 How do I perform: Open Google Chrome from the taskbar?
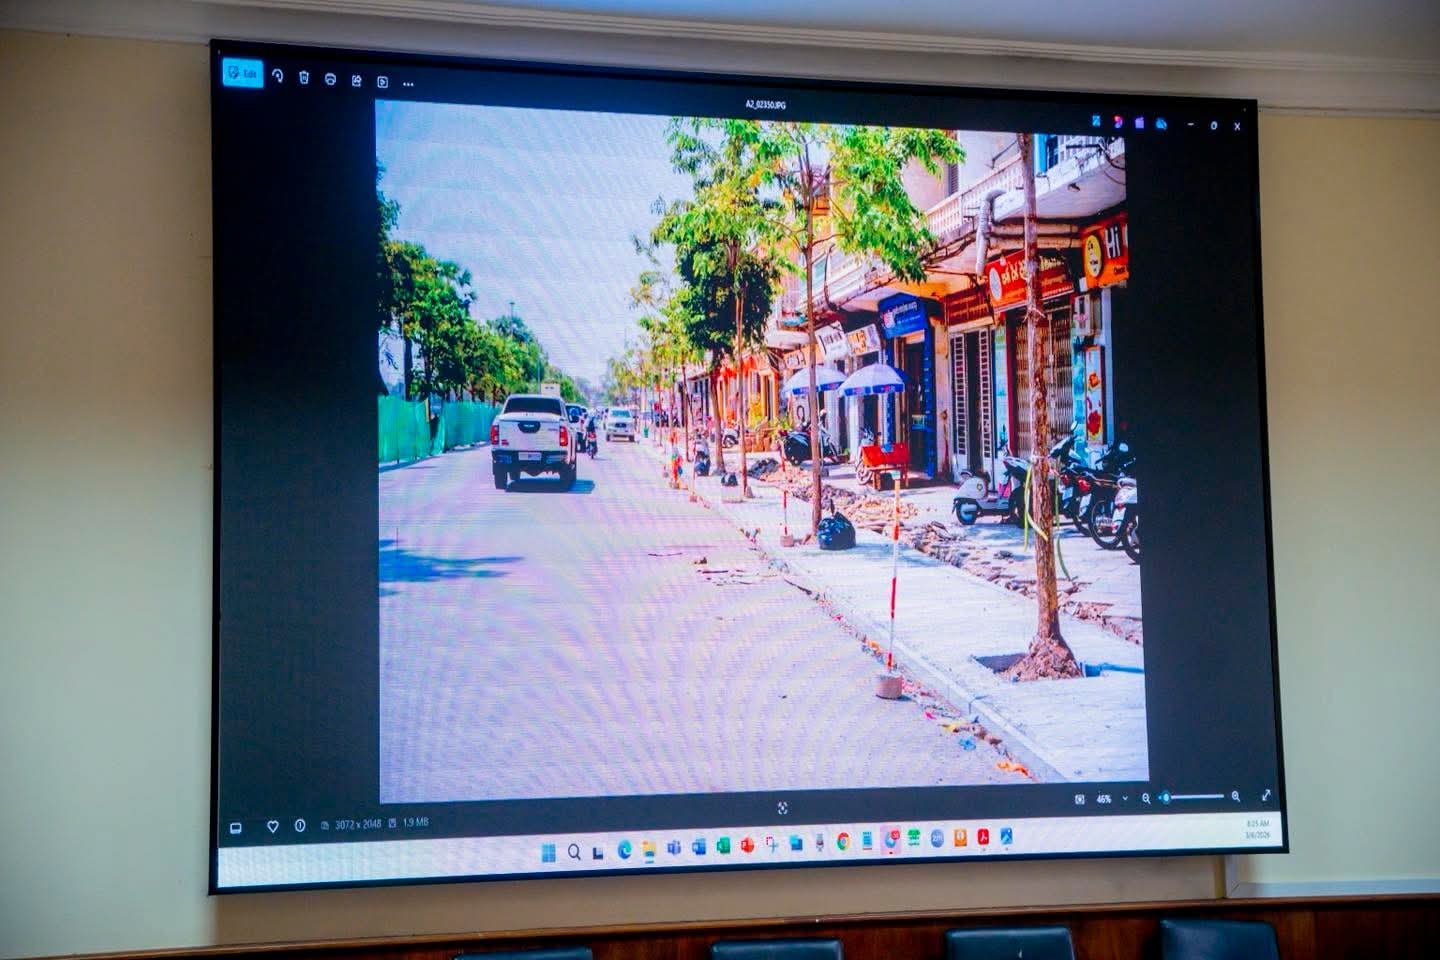(843, 841)
